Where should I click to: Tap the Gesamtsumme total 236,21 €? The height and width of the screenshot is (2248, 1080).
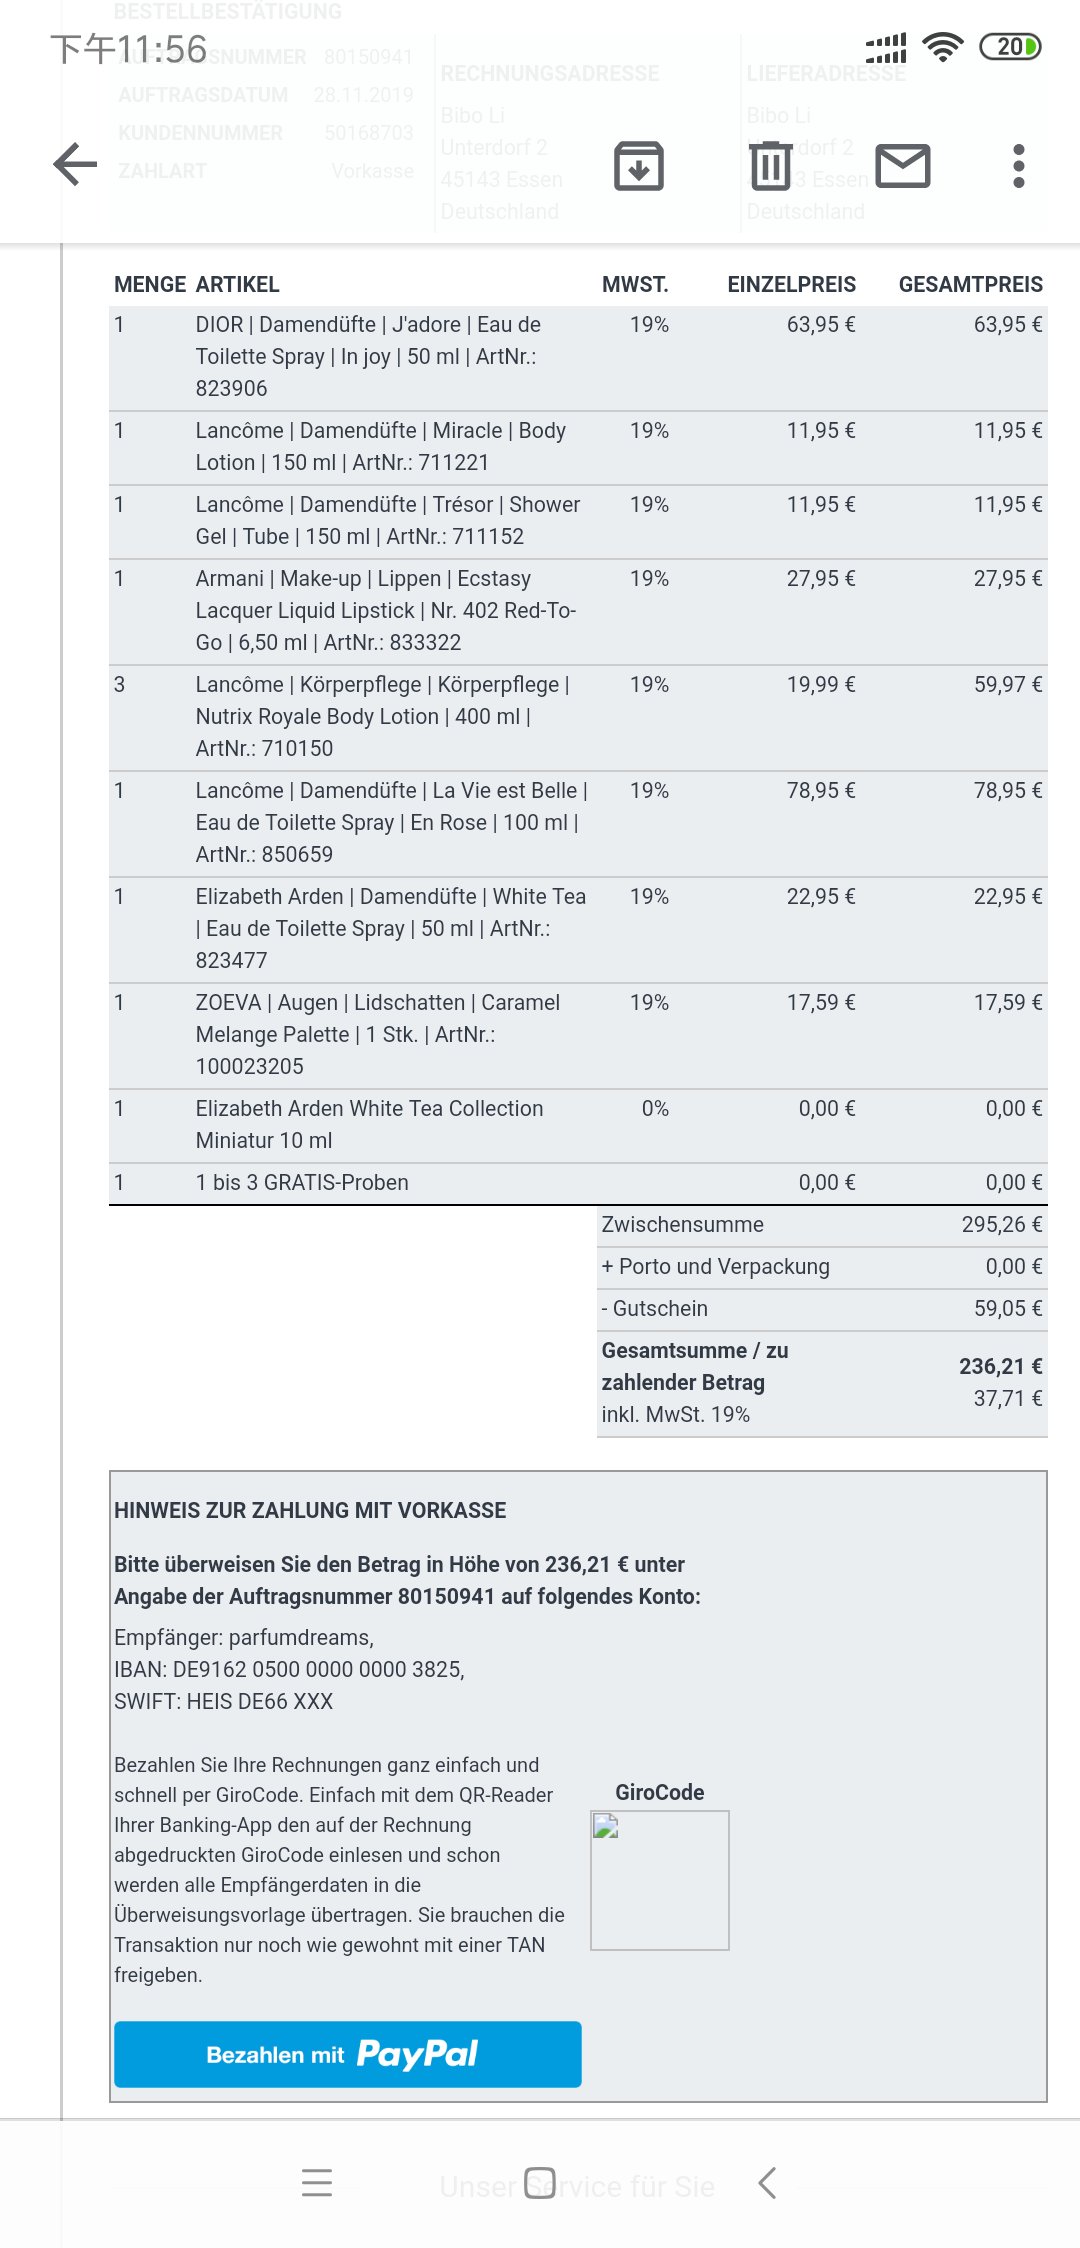[x=1001, y=1366]
